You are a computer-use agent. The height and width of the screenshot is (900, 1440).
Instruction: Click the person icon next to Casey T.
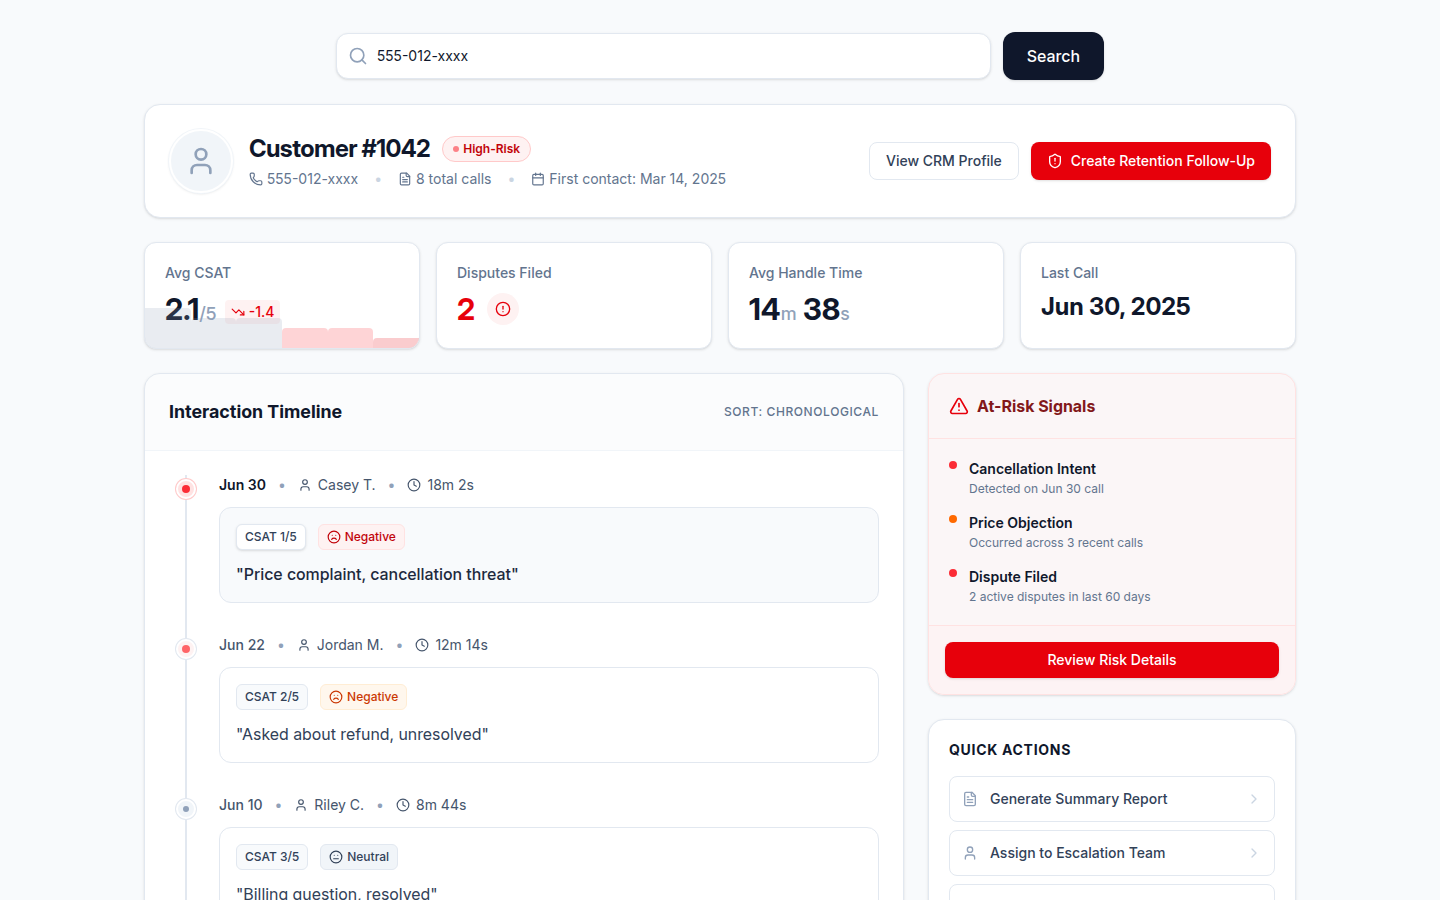pyautogui.click(x=305, y=485)
